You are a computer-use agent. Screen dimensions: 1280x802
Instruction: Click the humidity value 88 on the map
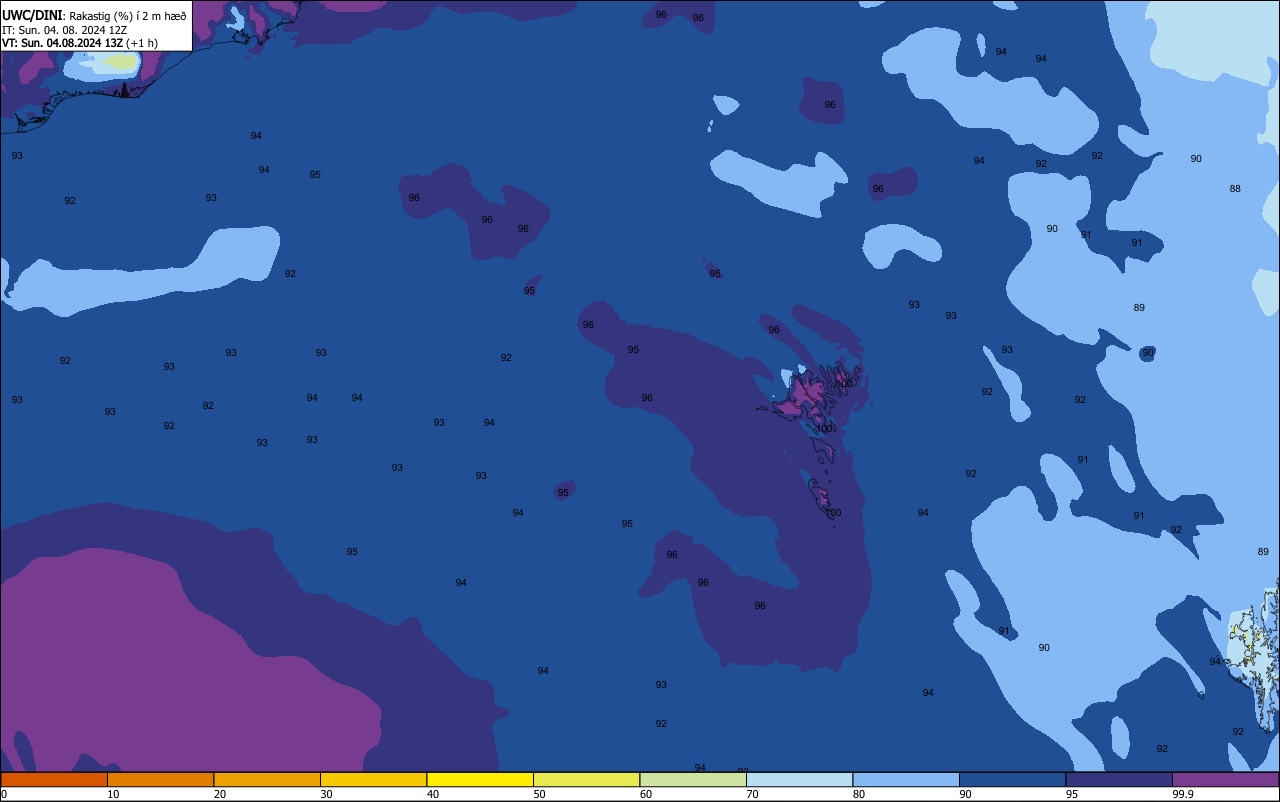click(1235, 189)
